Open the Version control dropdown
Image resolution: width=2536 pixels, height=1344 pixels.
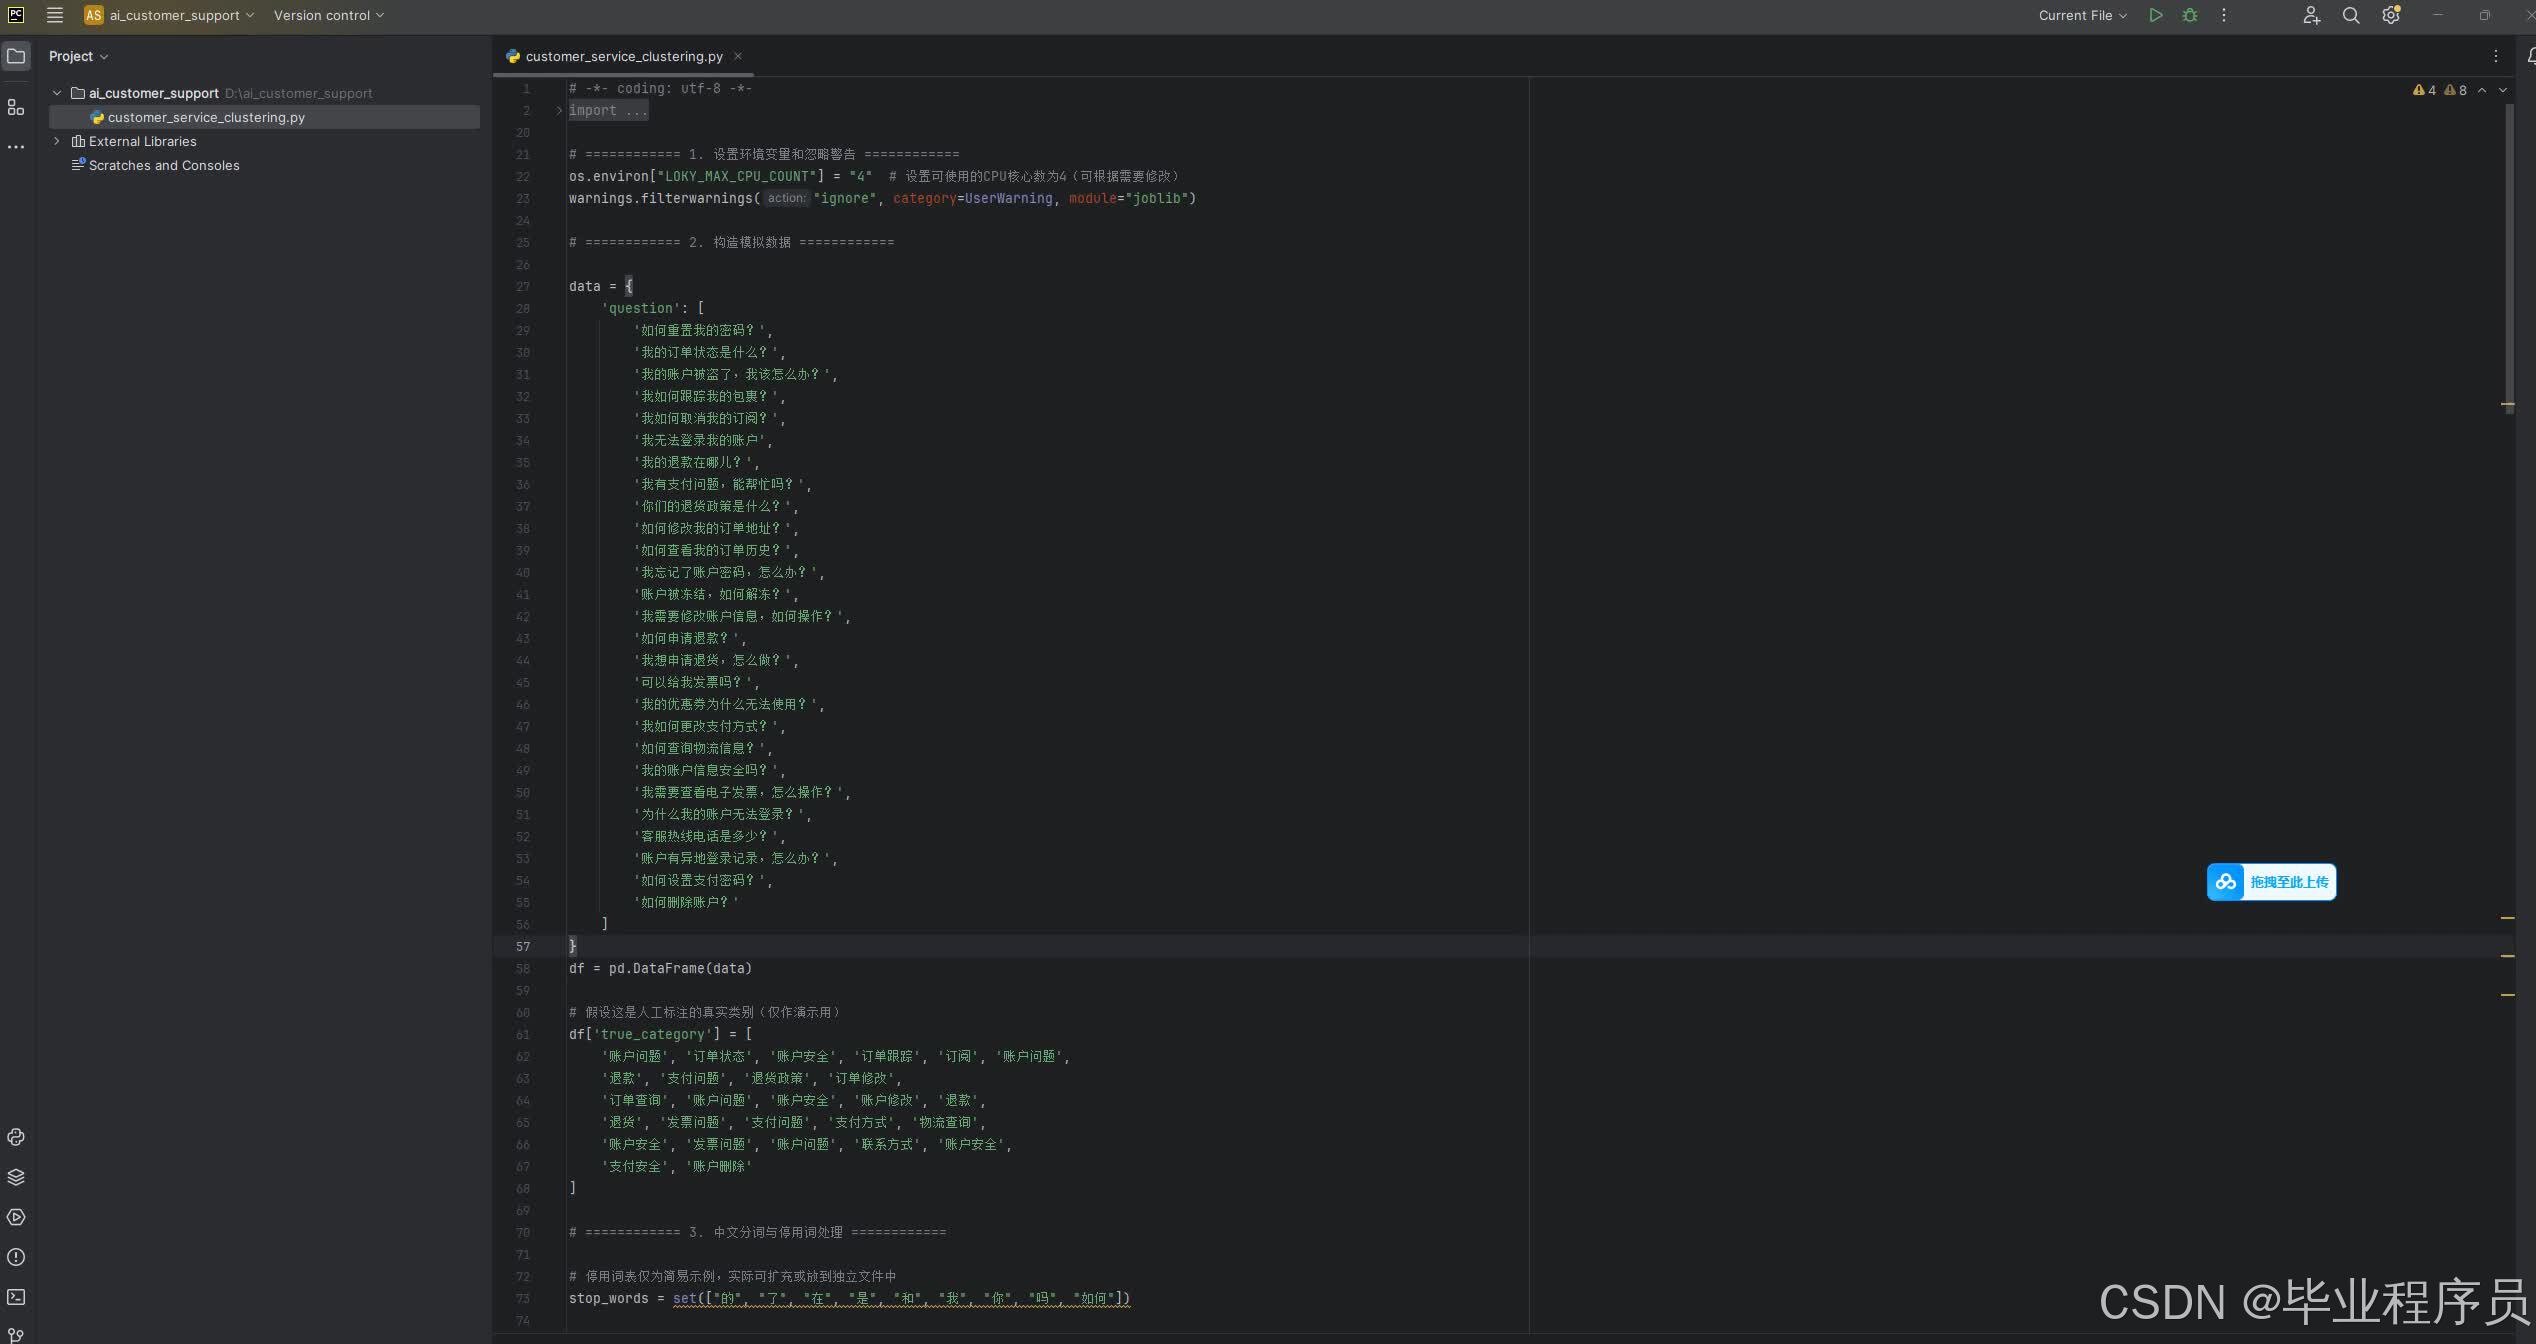pyautogui.click(x=328, y=15)
